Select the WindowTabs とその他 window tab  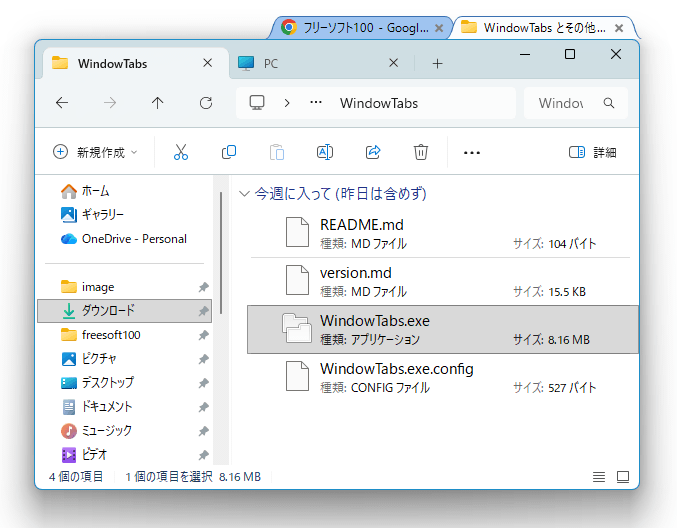pos(544,28)
